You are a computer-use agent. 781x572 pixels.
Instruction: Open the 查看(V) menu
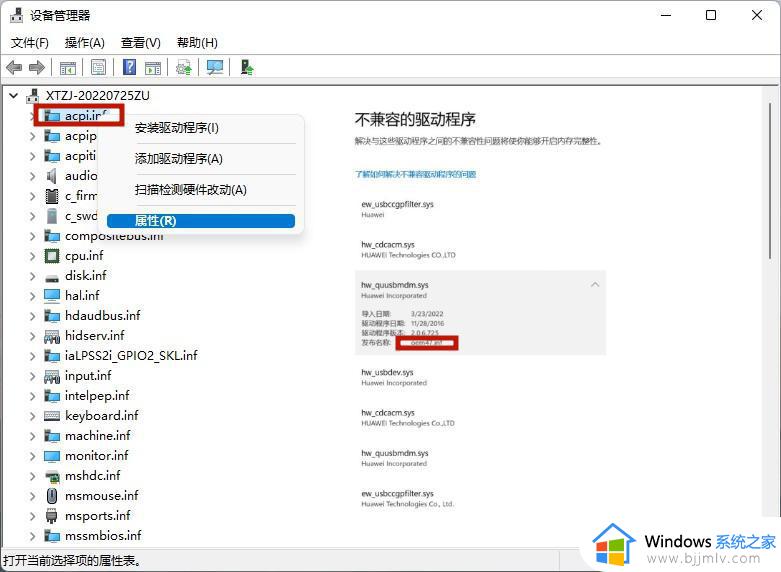[140, 43]
